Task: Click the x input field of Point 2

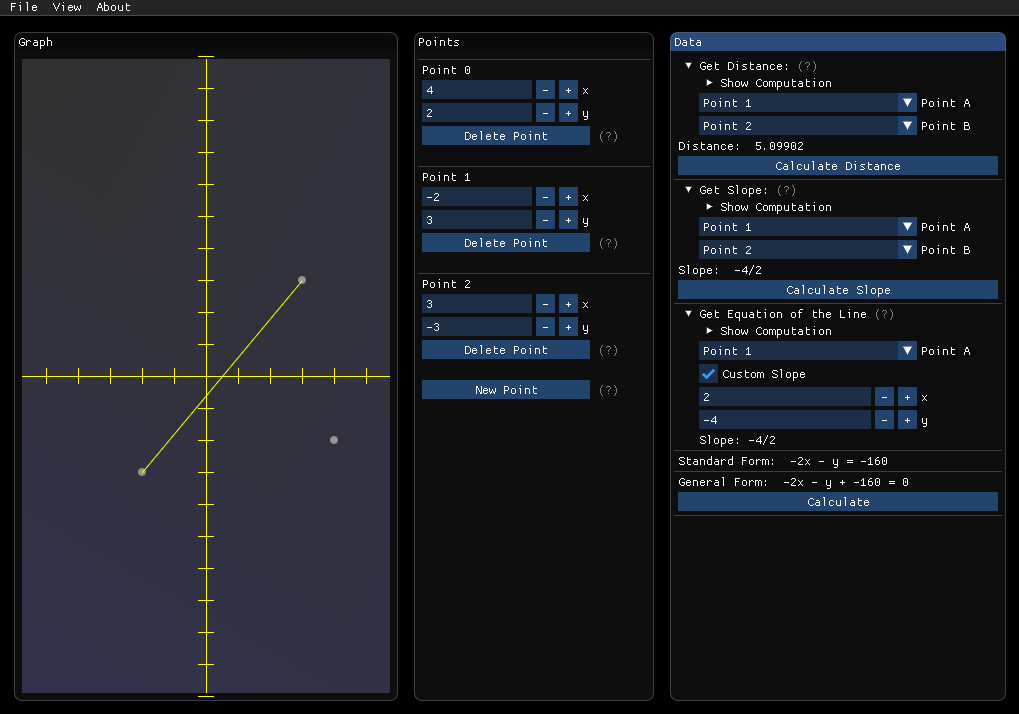Action: (x=476, y=304)
